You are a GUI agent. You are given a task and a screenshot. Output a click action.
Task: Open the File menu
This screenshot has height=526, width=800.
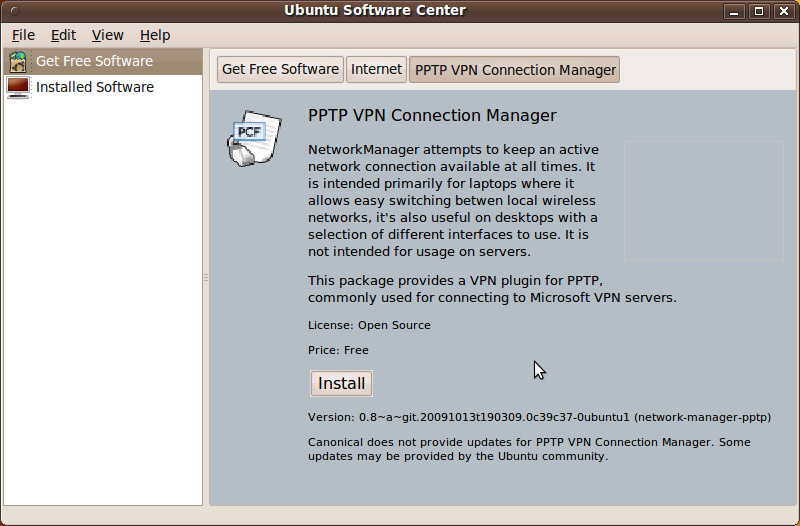(x=23, y=35)
